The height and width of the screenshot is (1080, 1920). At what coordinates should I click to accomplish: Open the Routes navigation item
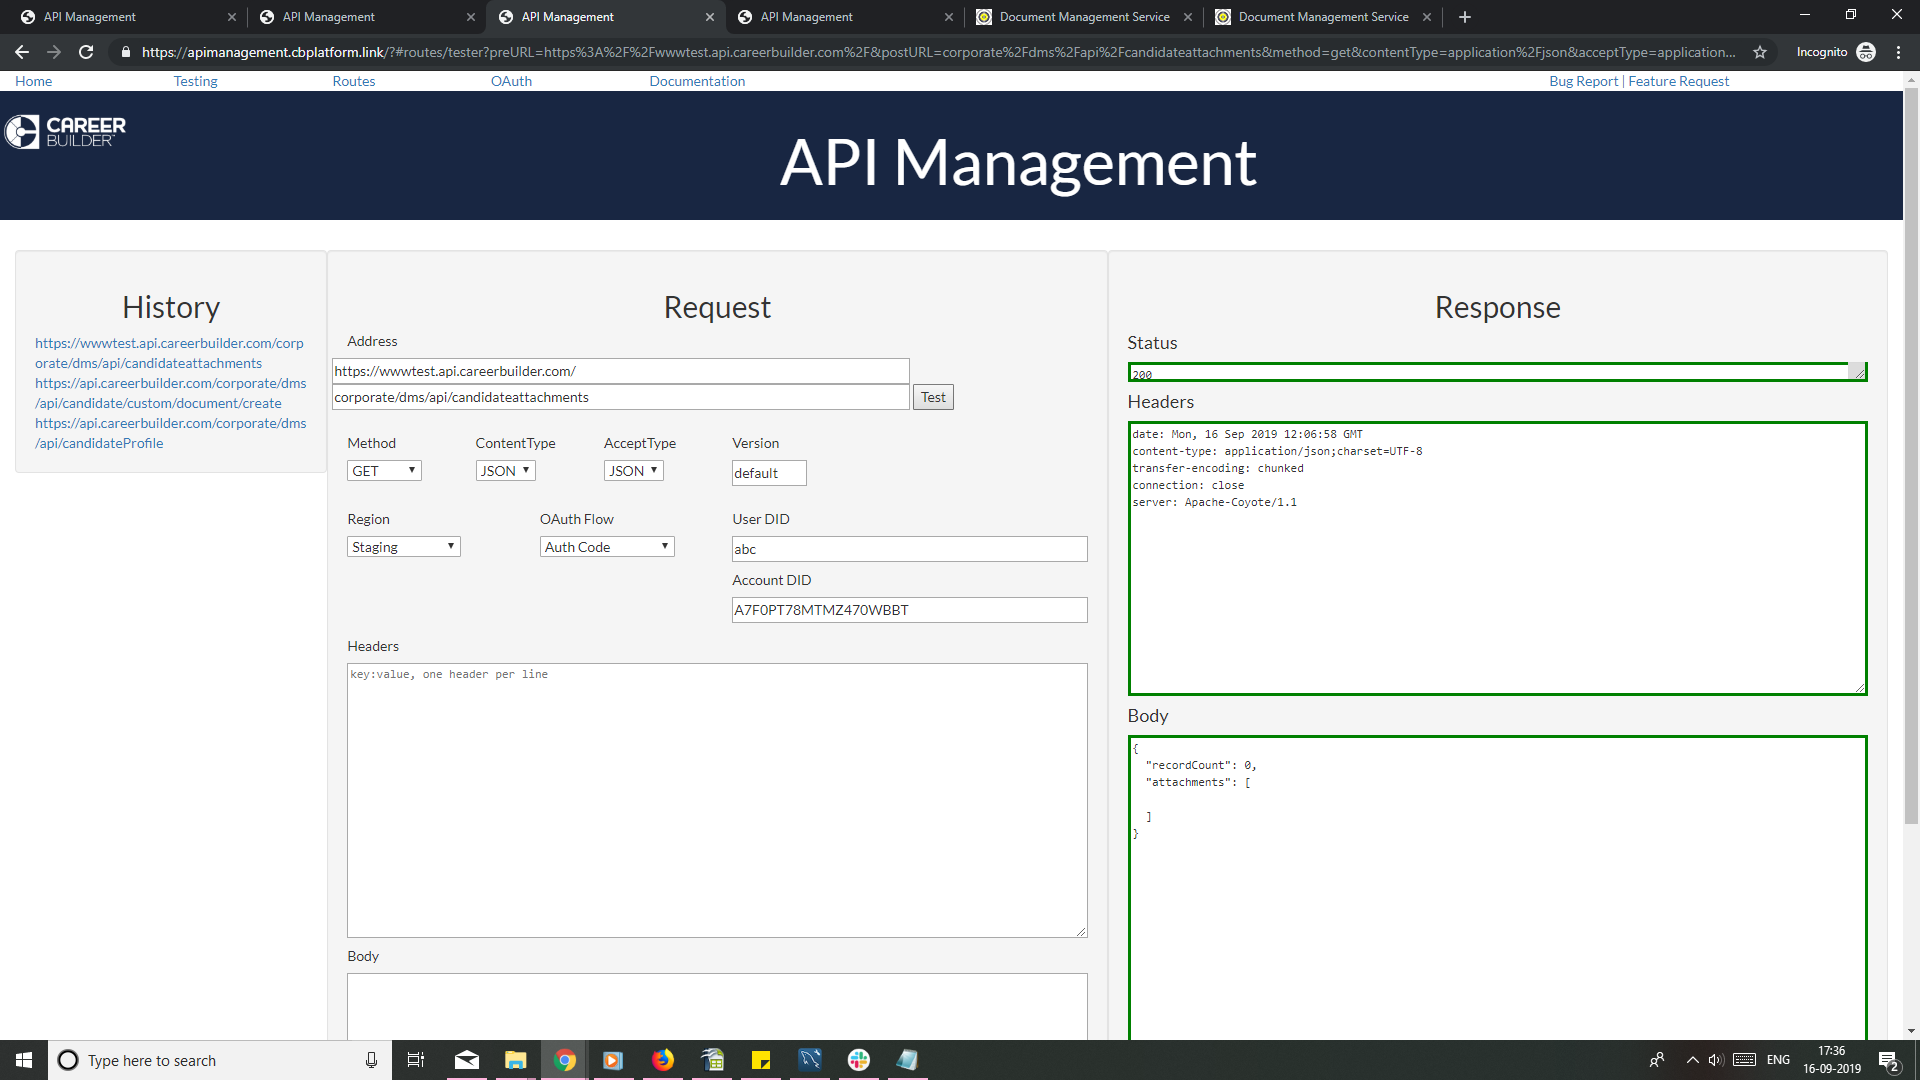coord(353,81)
